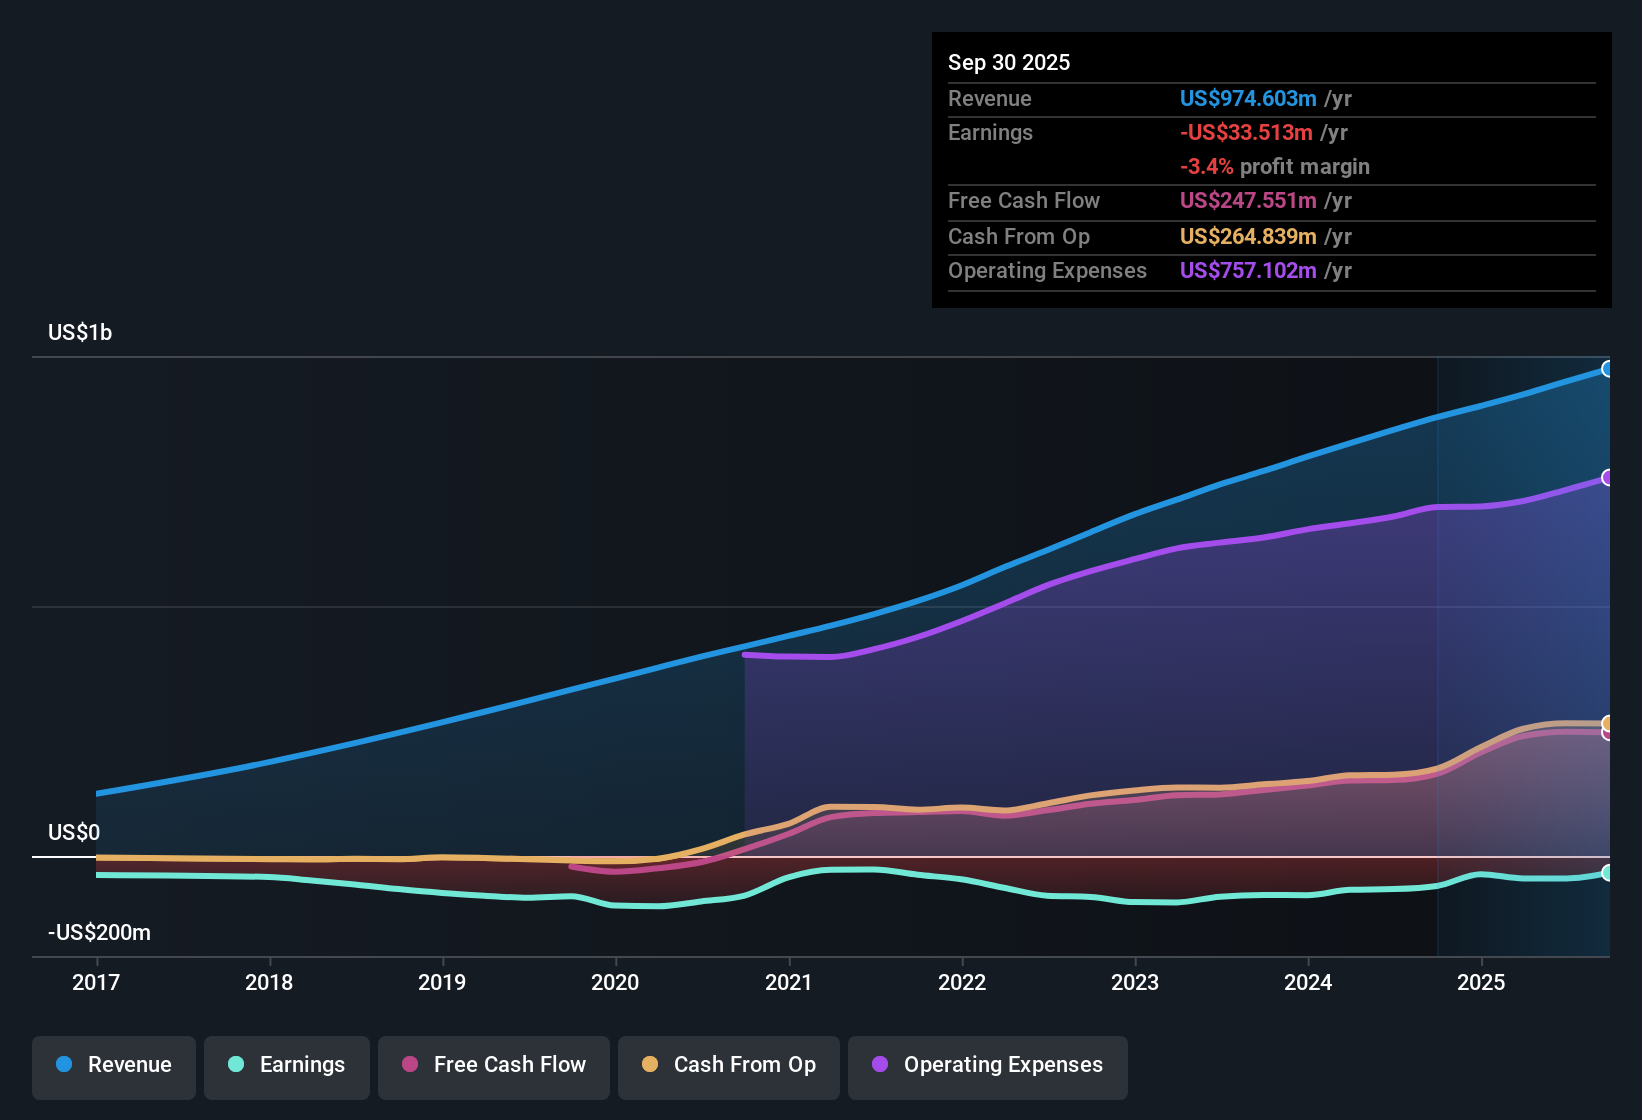This screenshot has width=1642, height=1120.
Task: Expand details for the Free Cash Flow row
Action: pos(1024,201)
